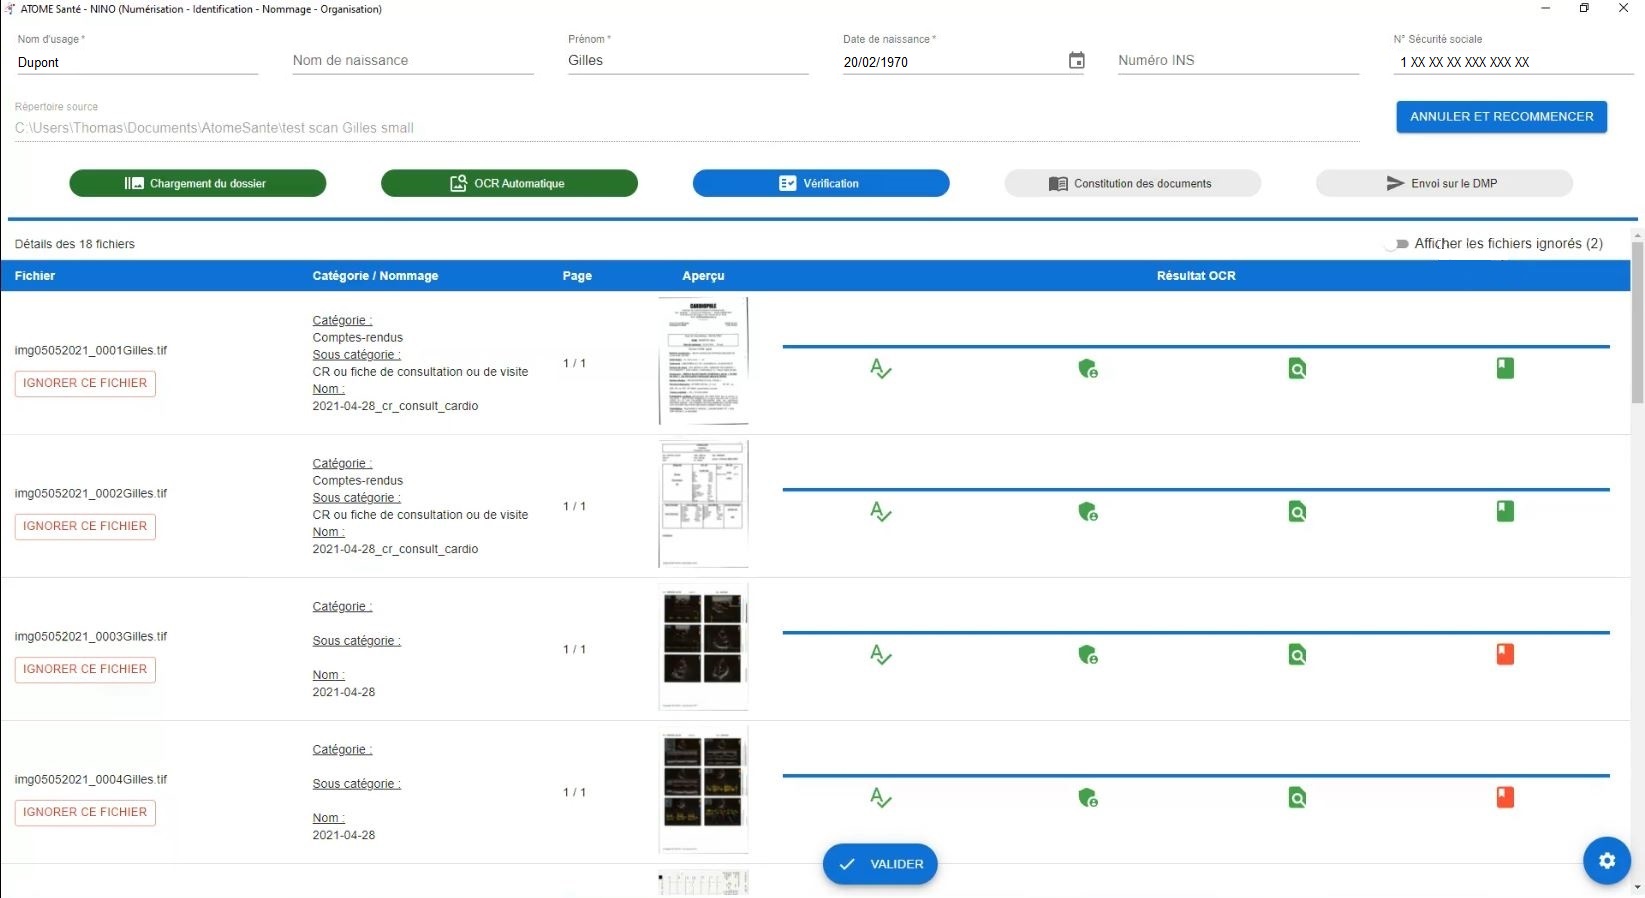Click text-check icon in img05052021_0004Gilles.tif row

[880, 798]
